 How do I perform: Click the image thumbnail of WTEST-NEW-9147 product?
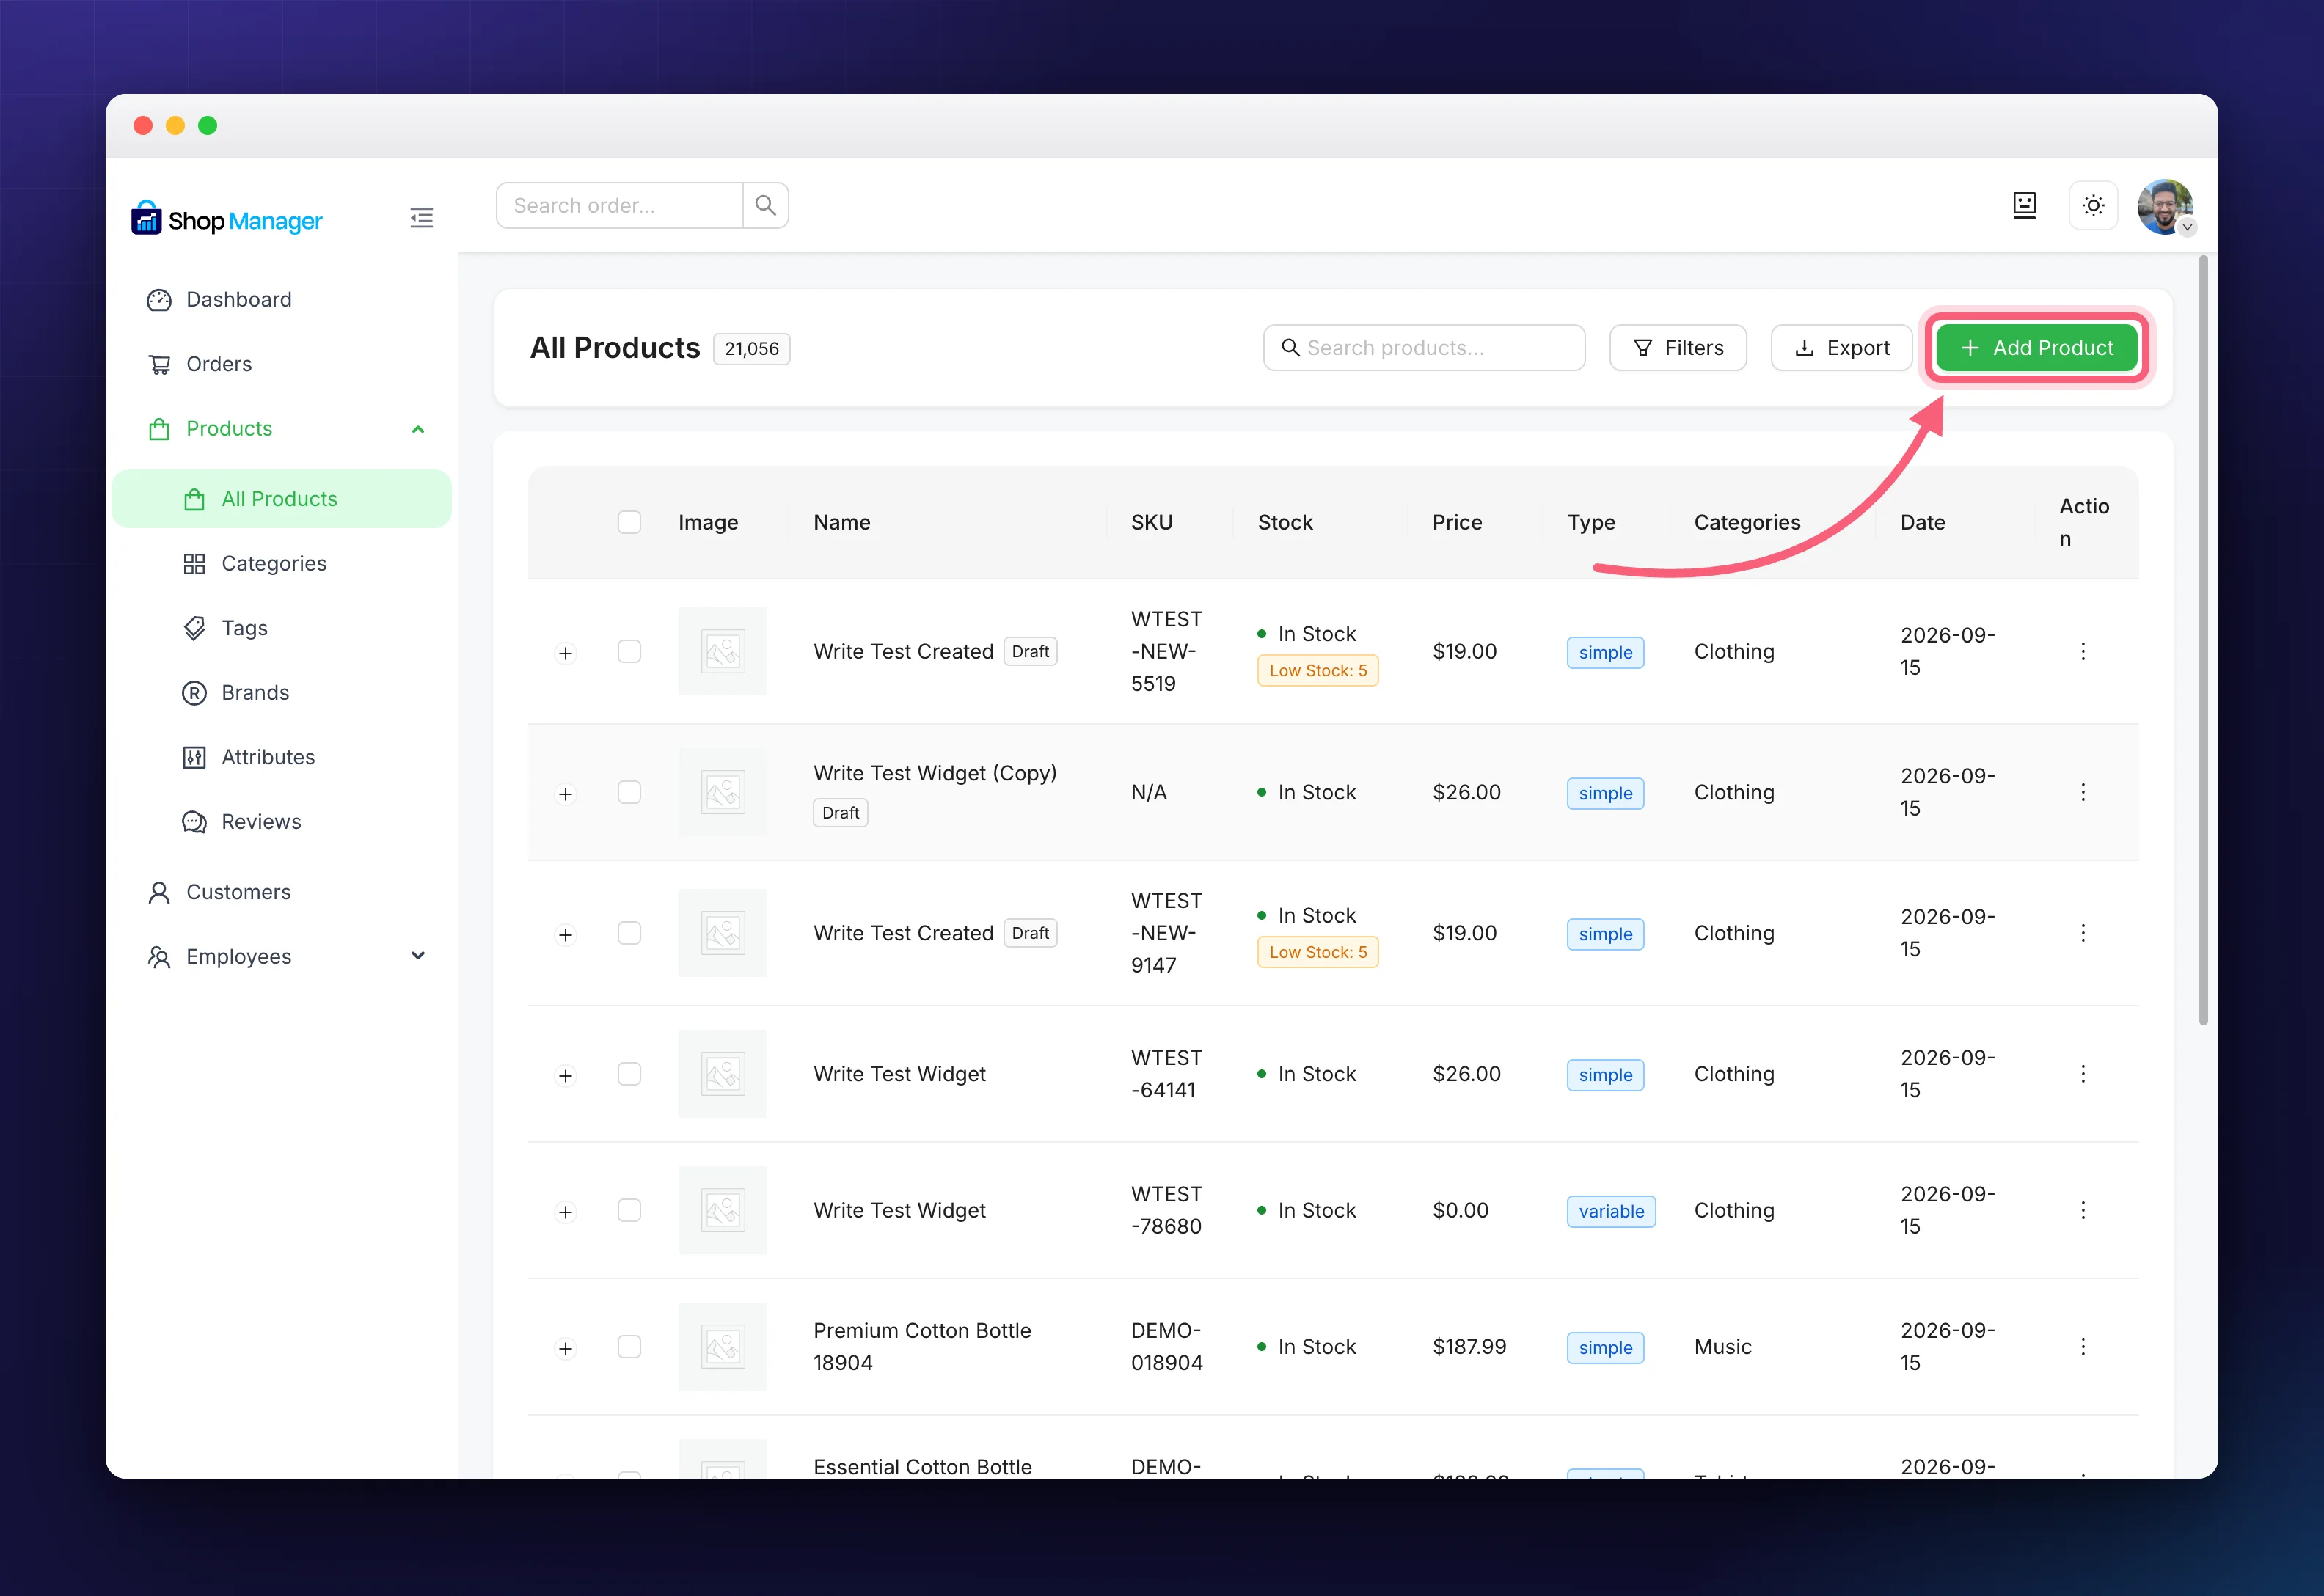point(723,933)
